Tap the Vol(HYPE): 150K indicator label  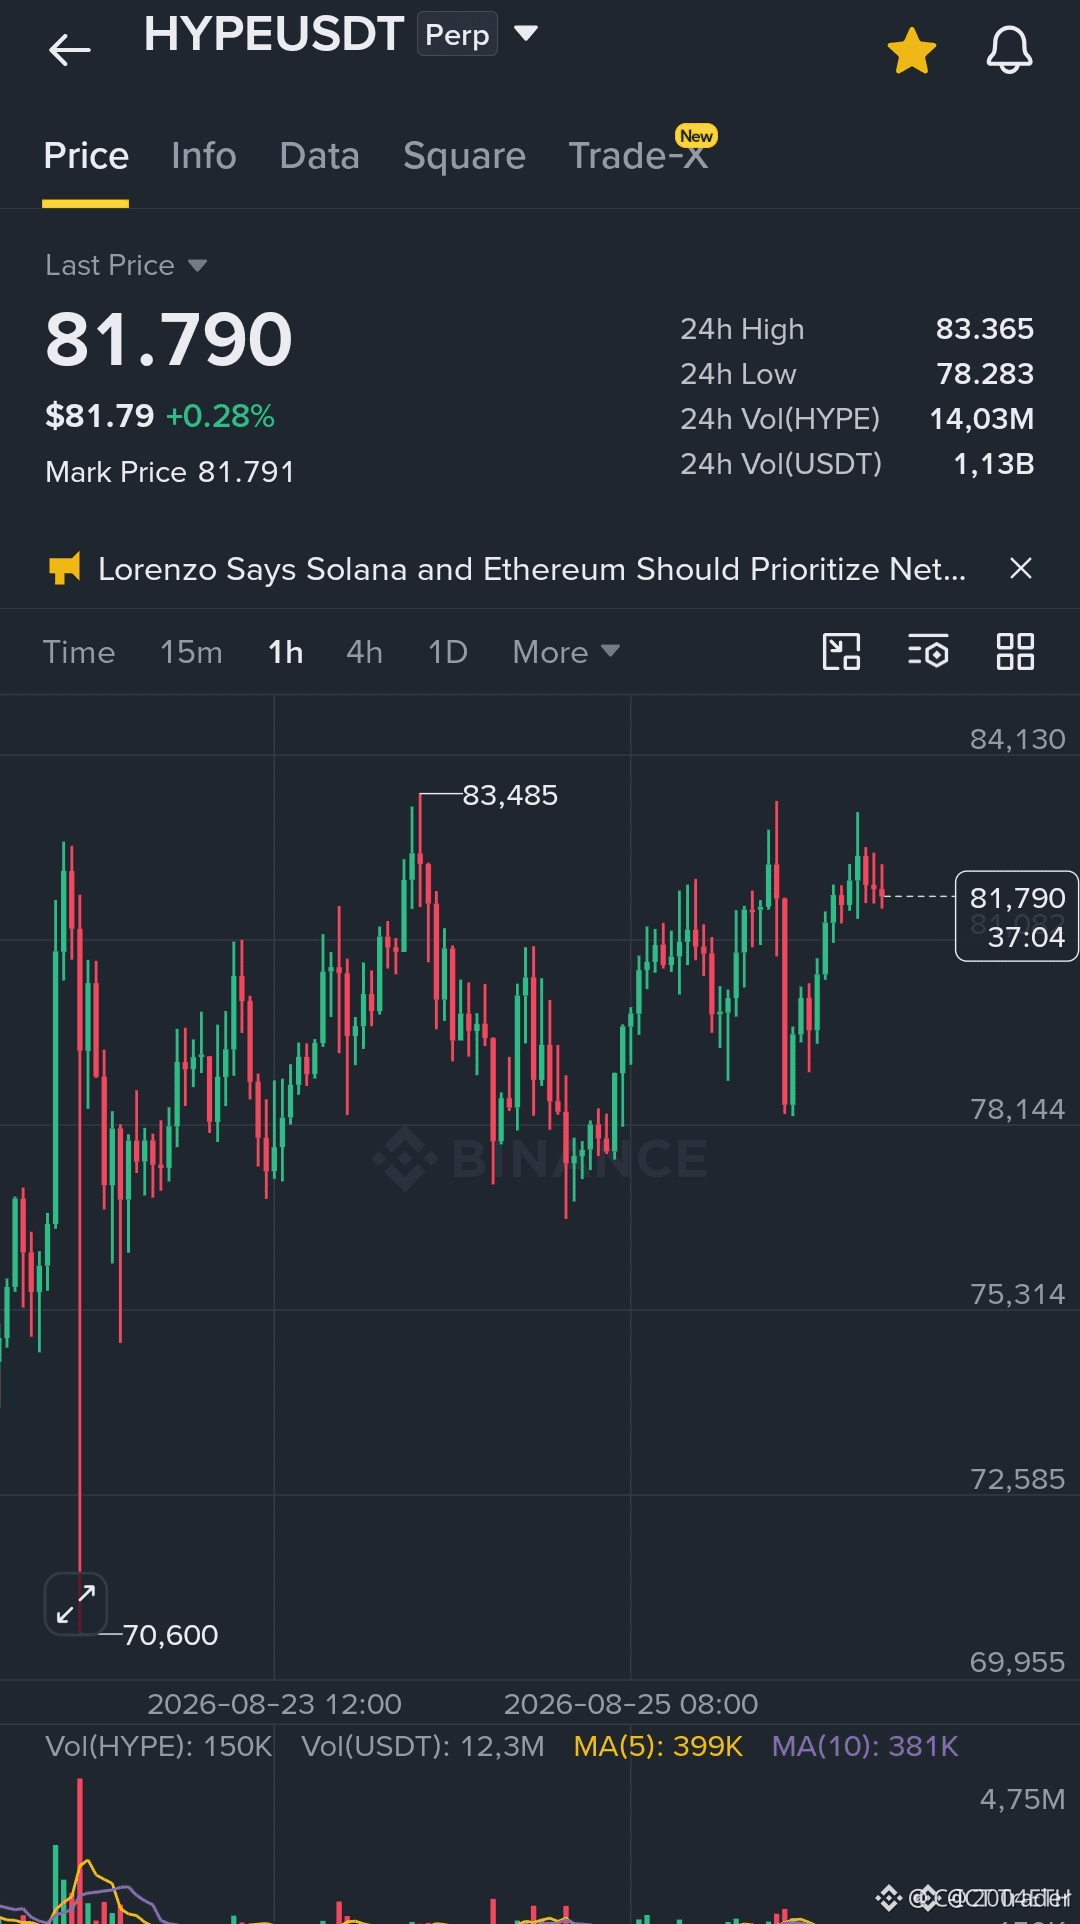click(158, 1746)
